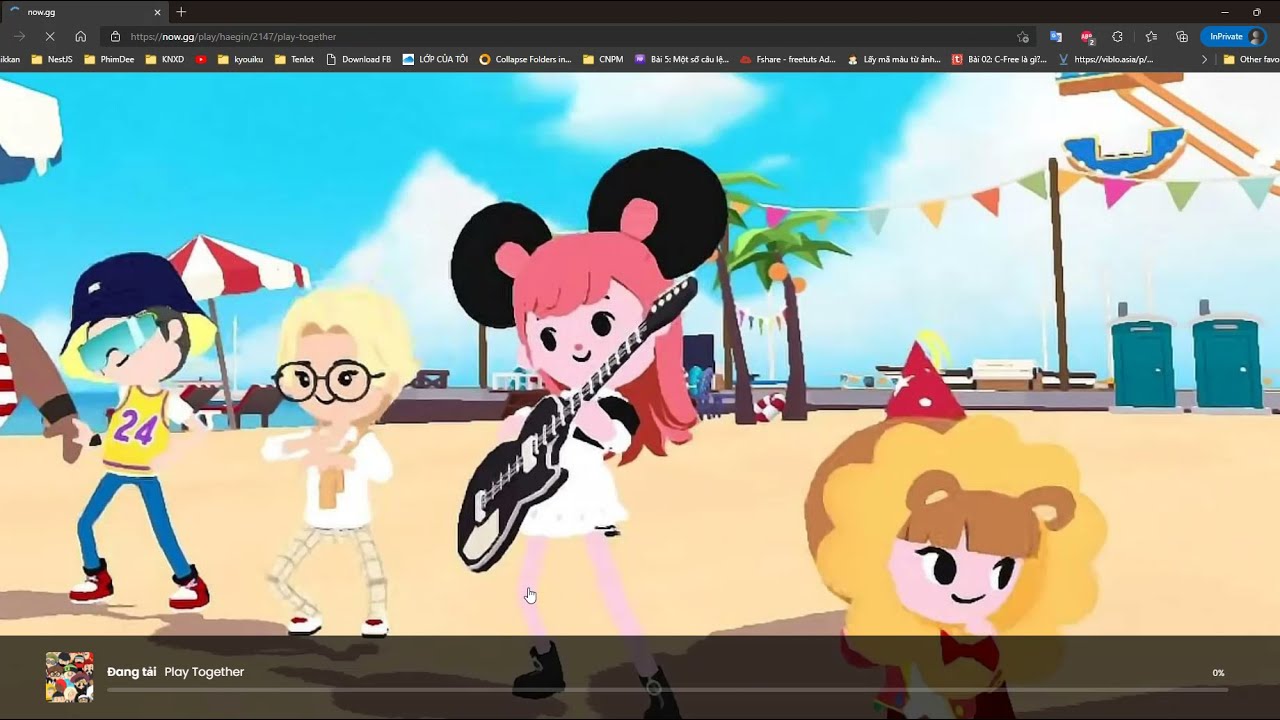Click the address bar URL
1280x720 pixels.
coord(233,36)
